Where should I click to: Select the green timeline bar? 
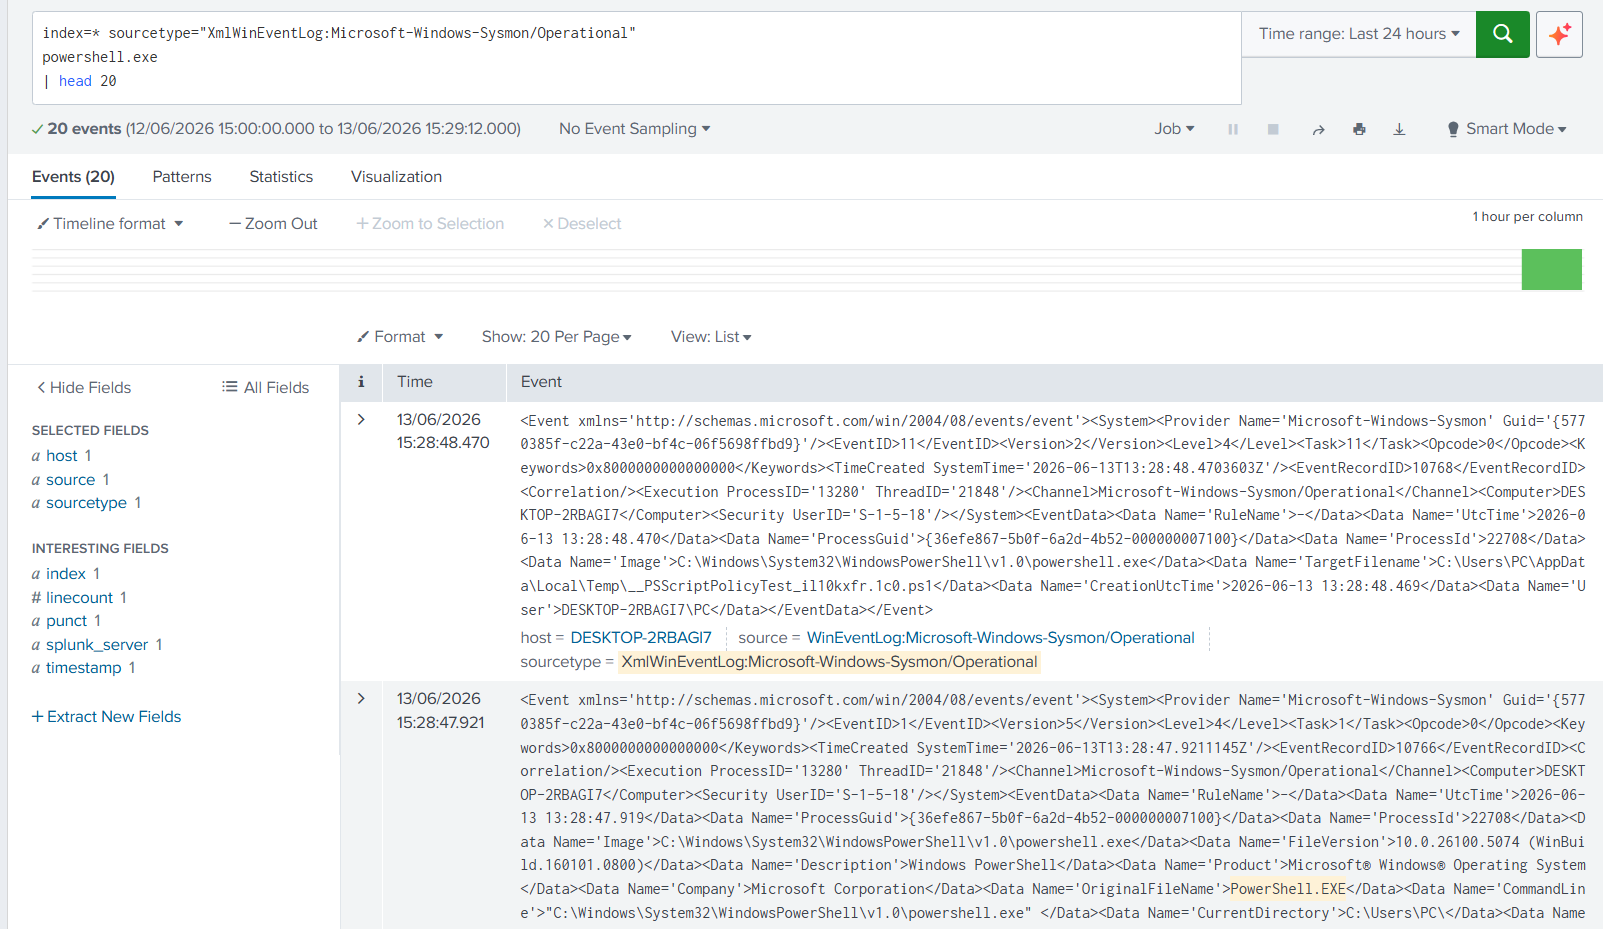pos(1551,270)
